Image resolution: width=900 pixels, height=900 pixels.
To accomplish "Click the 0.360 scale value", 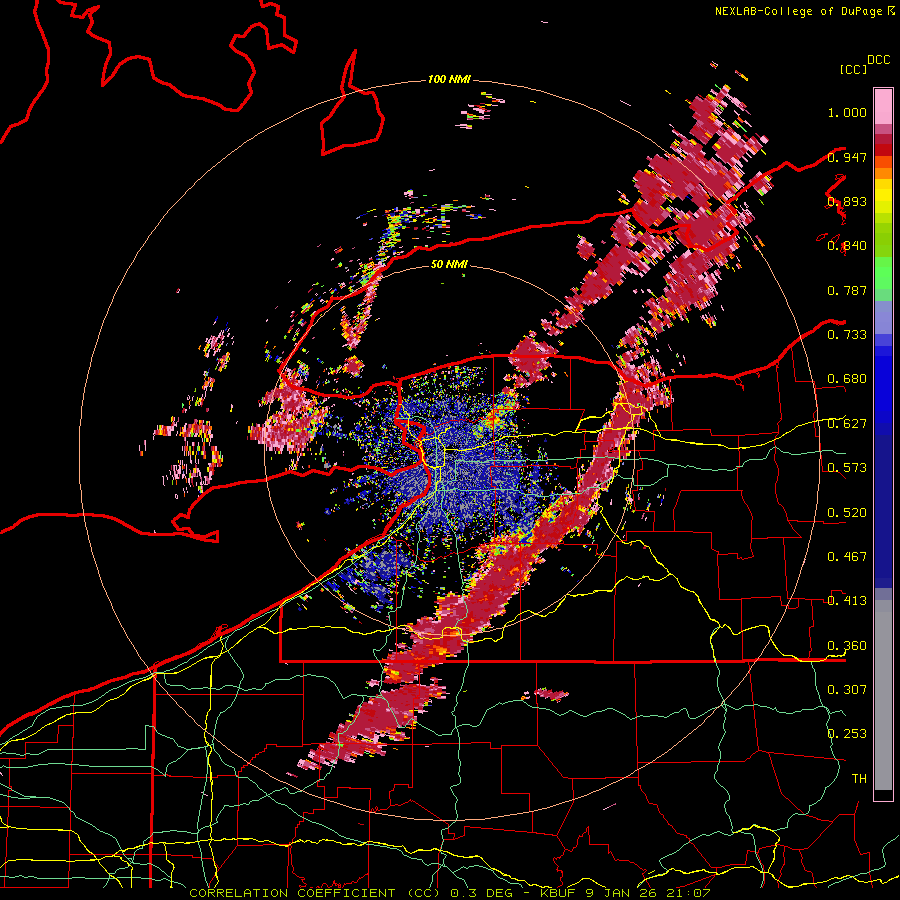I will click(847, 646).
